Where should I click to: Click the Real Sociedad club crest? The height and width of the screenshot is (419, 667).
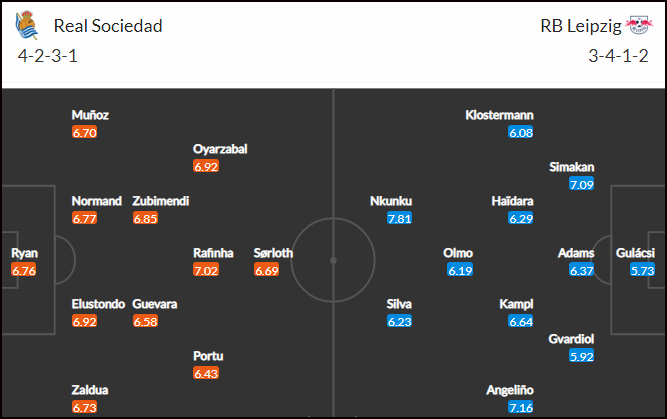point(26,26)
